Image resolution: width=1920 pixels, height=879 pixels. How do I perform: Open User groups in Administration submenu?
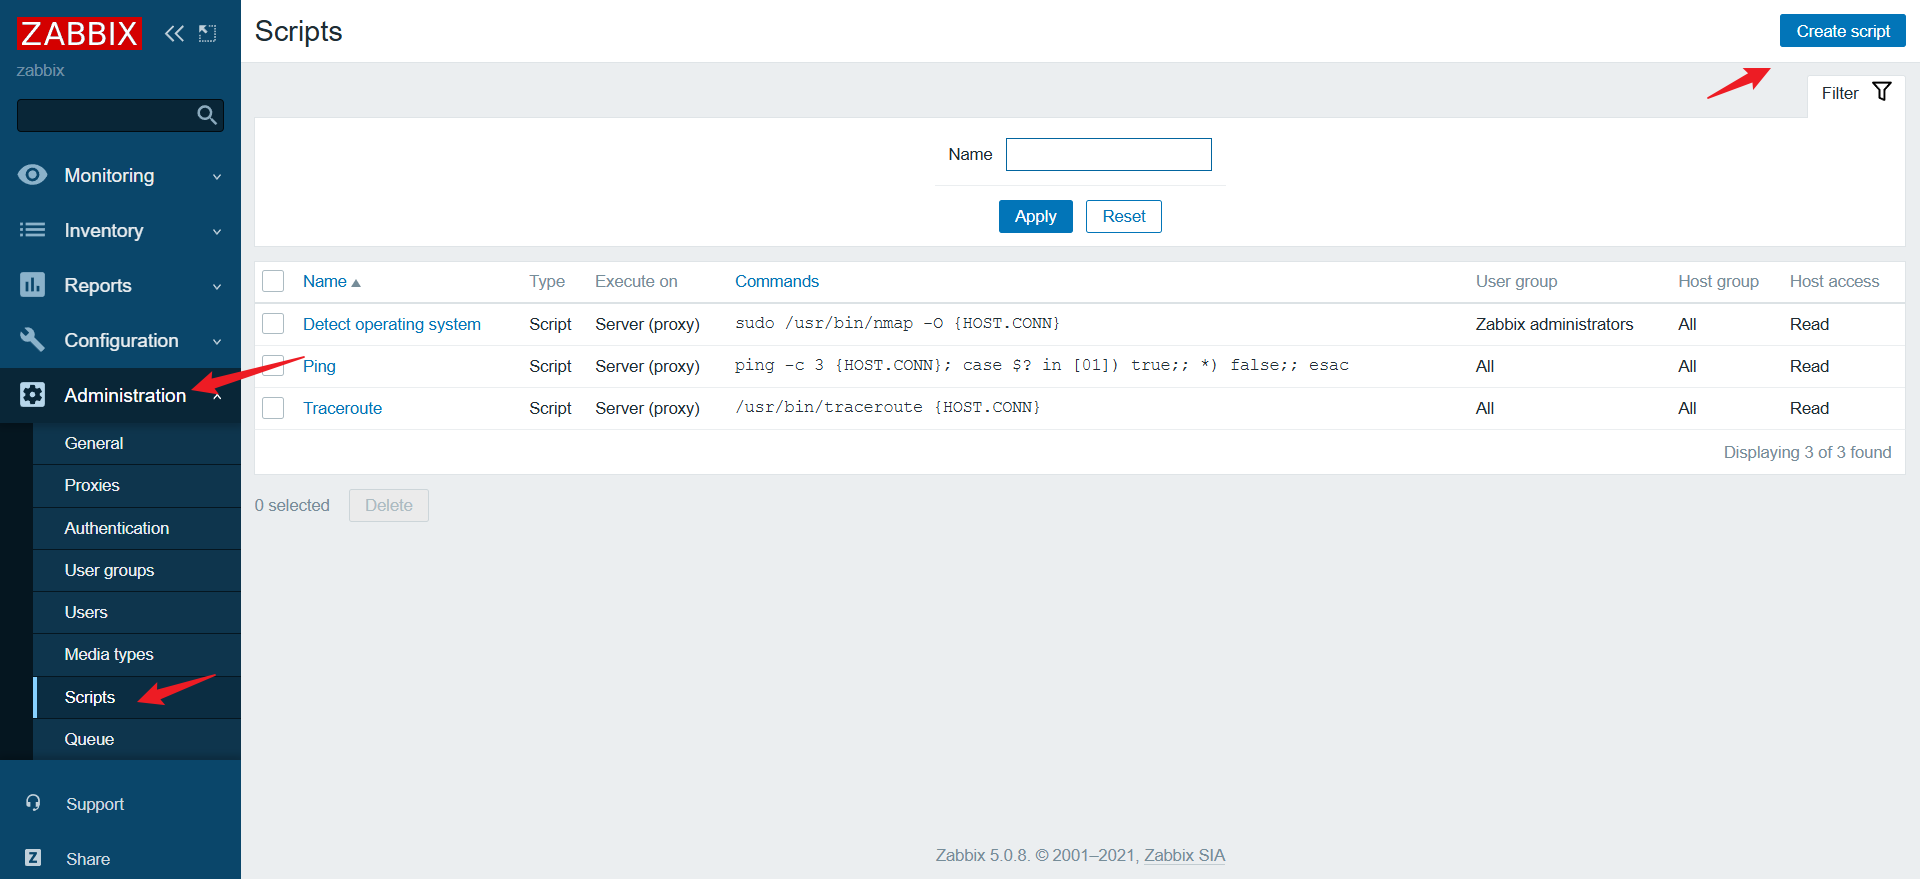pos(109,570)
